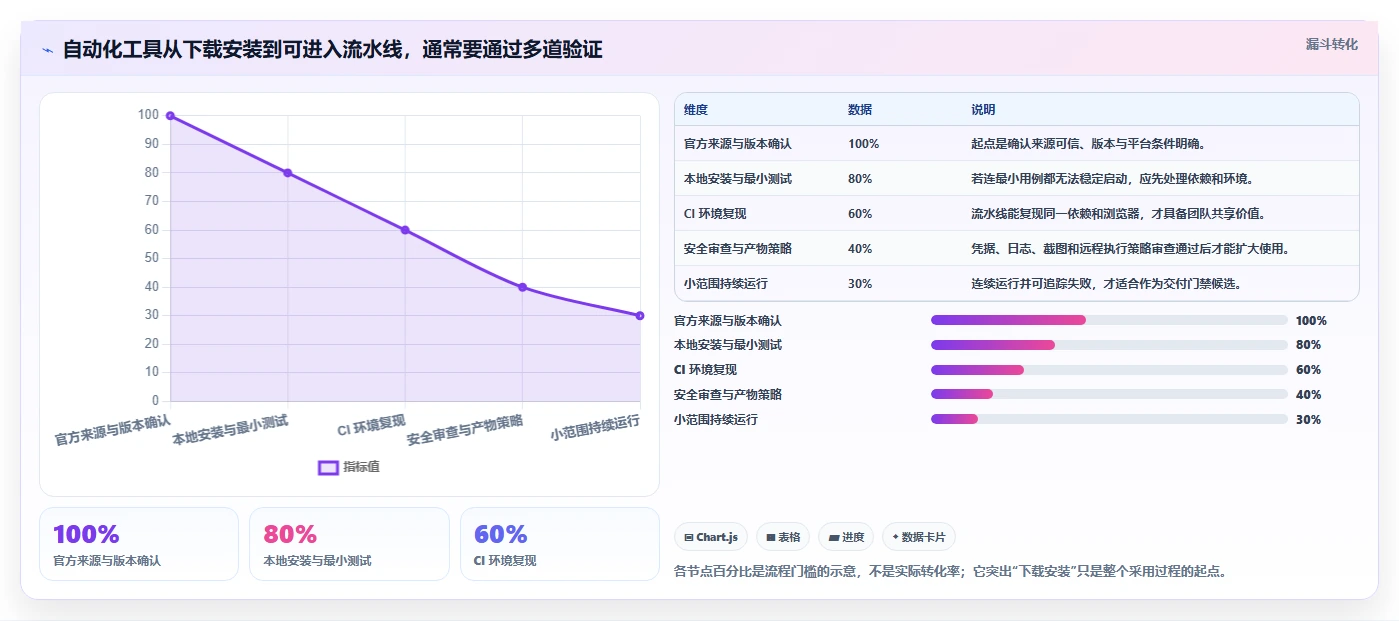Image resolution: width=1399 pixels, height=621 pixels.
Task: Click the description starting 凭据、日志、截图
Action: pyautogui.click(x=1130, y=249)
